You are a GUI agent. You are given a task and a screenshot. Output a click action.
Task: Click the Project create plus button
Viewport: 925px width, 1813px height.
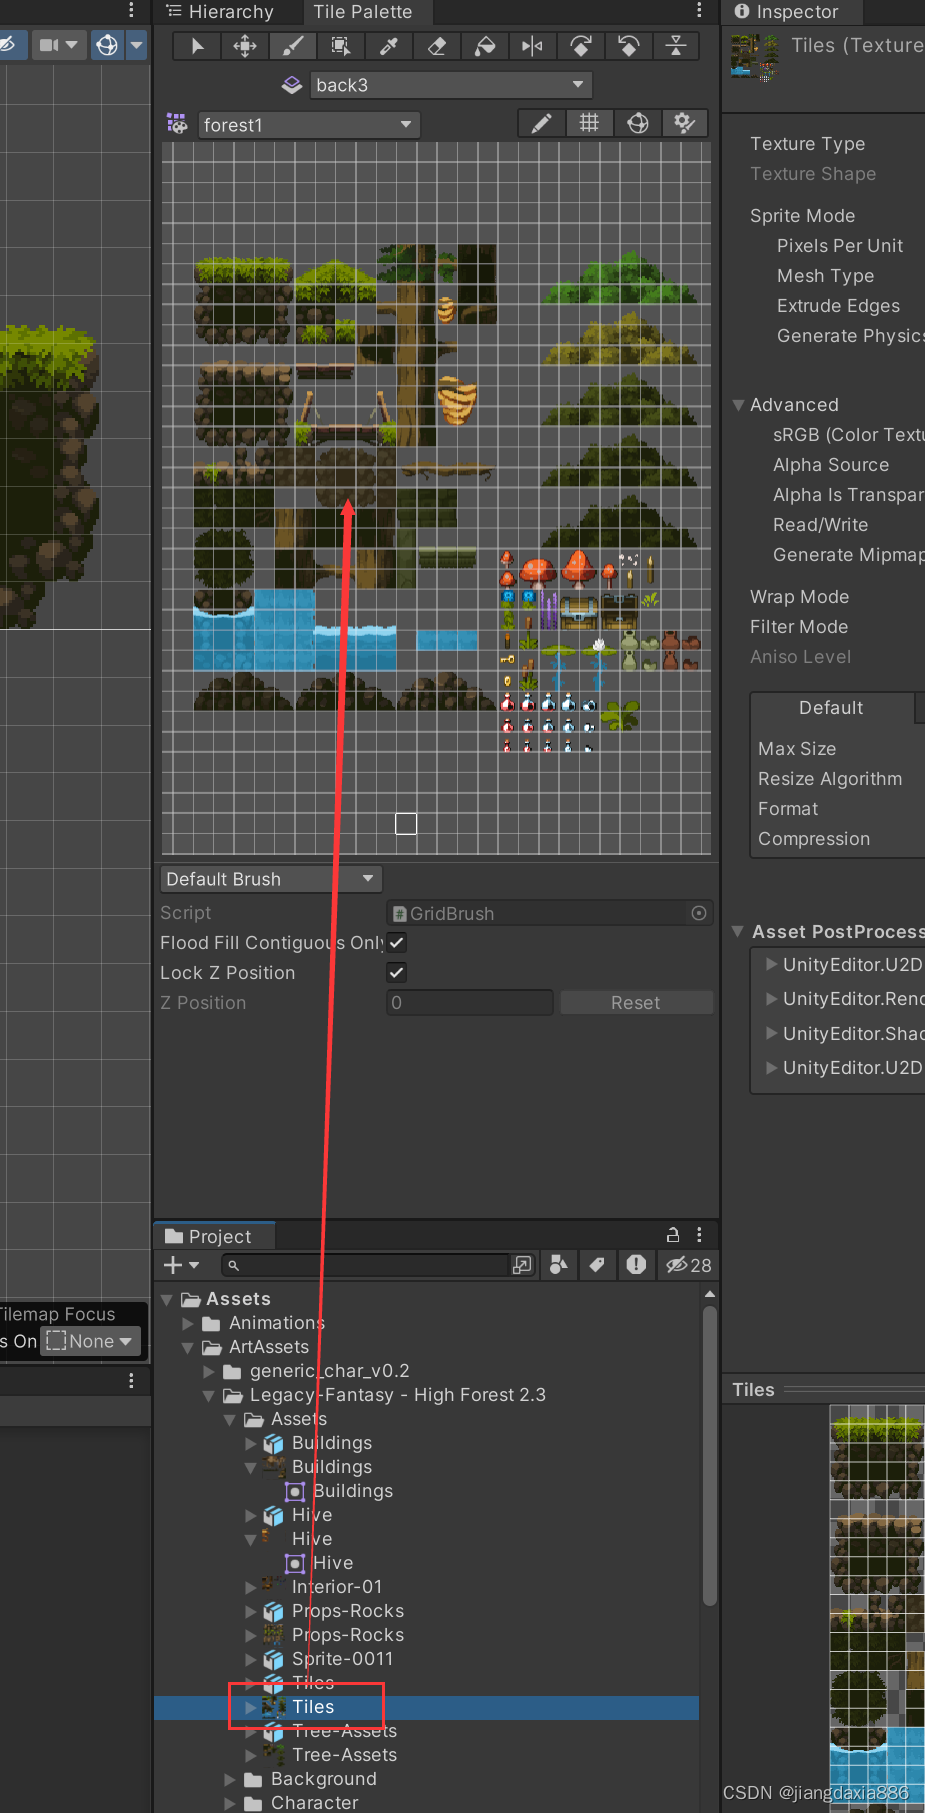pyautogui.click(x=181, y=1265)
